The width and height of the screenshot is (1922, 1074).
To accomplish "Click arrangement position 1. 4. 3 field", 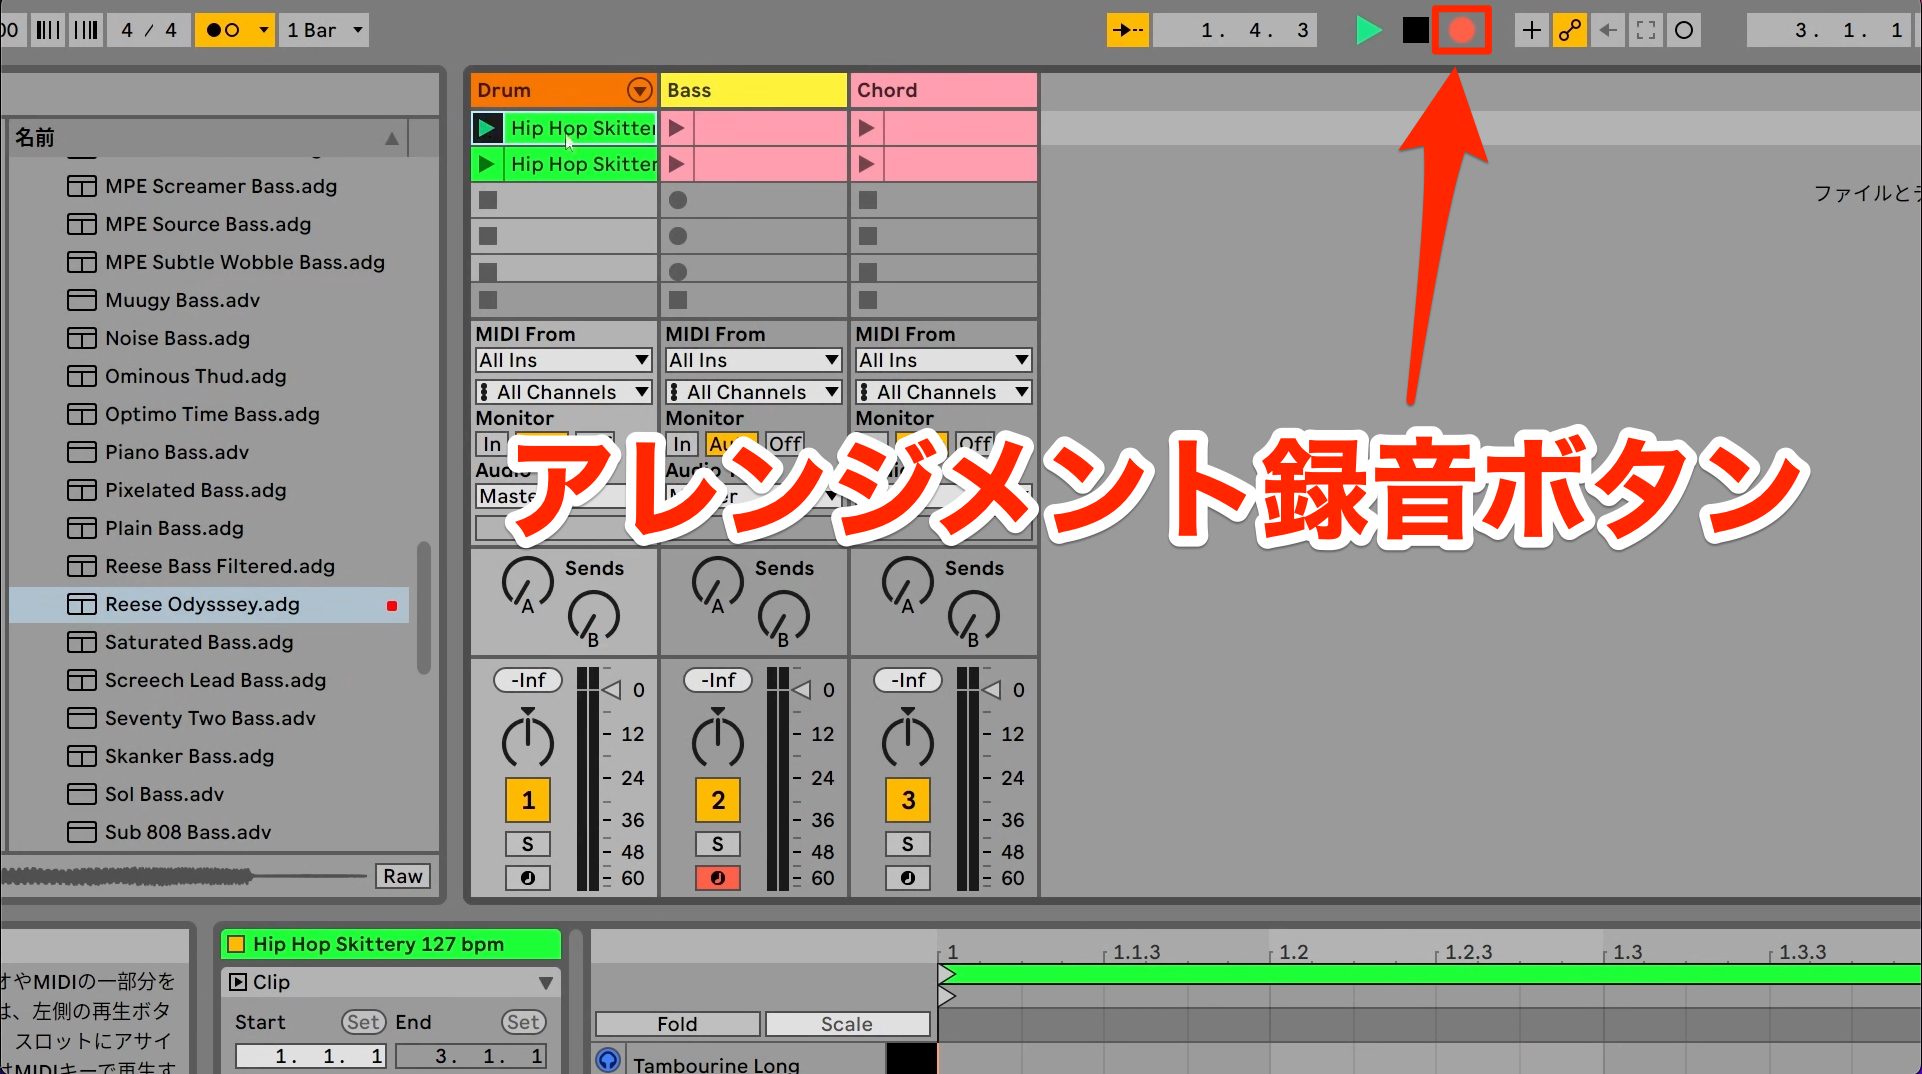I will (x=1236, y=30).
